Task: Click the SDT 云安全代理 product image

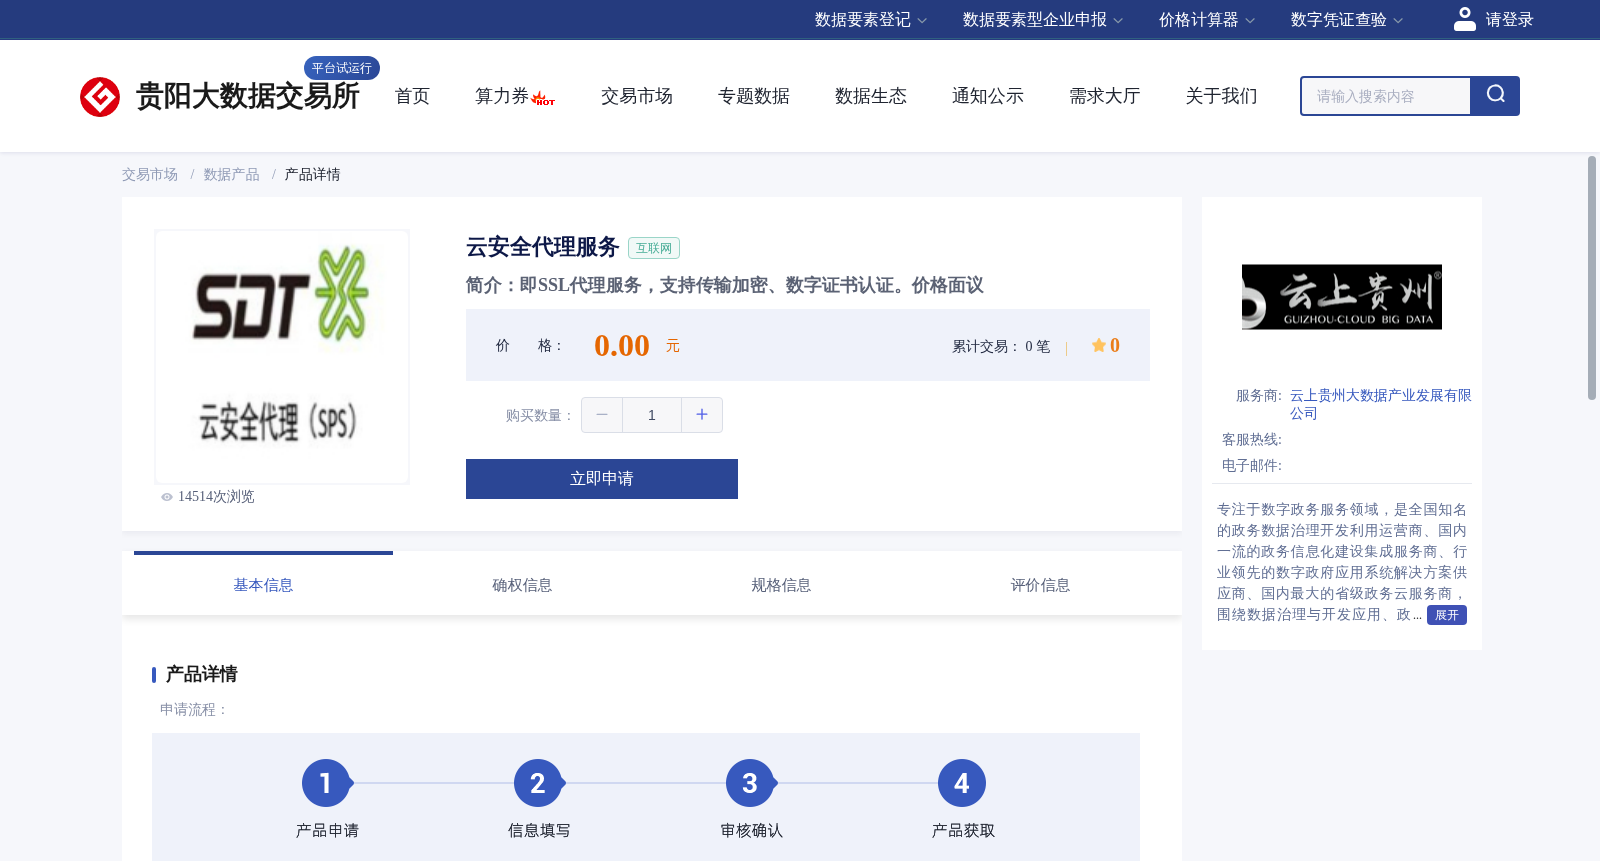Action: (282, 357)
